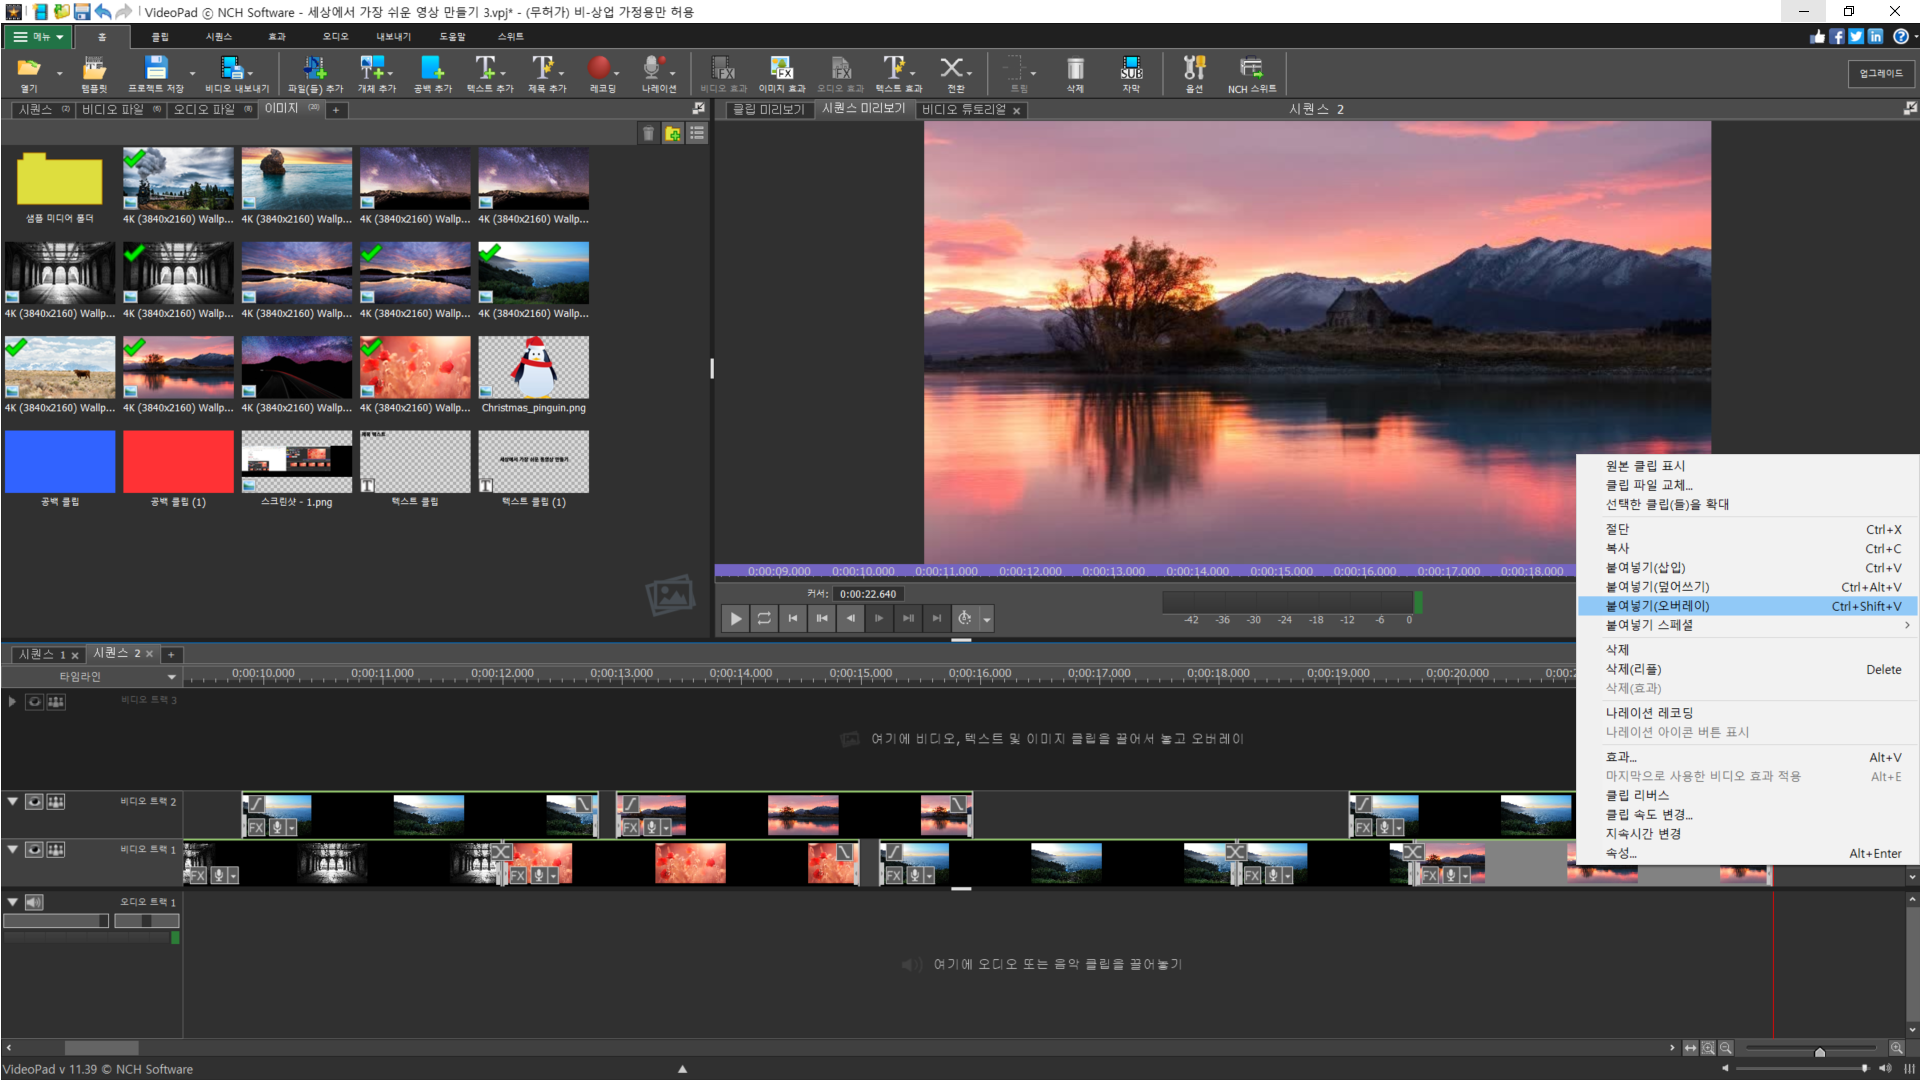The height and width of the screenshot is (1080, 1920).
Task: Expand the collapsed 비디오 트랙 3
Action: pyautogui.click(x=12, y=701)
